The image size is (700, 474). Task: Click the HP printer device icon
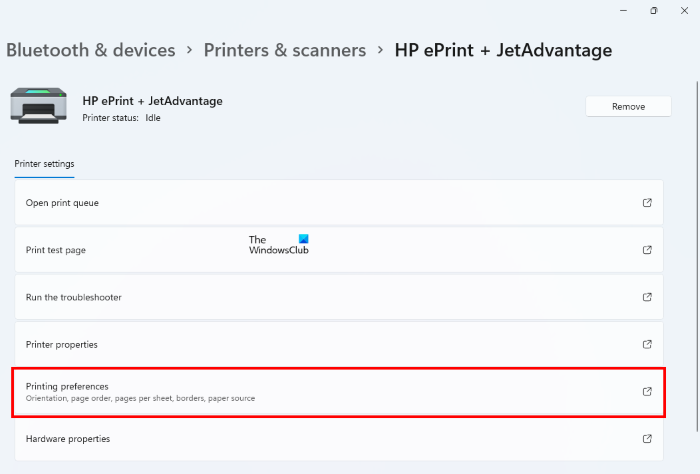(x=40, y=107)
